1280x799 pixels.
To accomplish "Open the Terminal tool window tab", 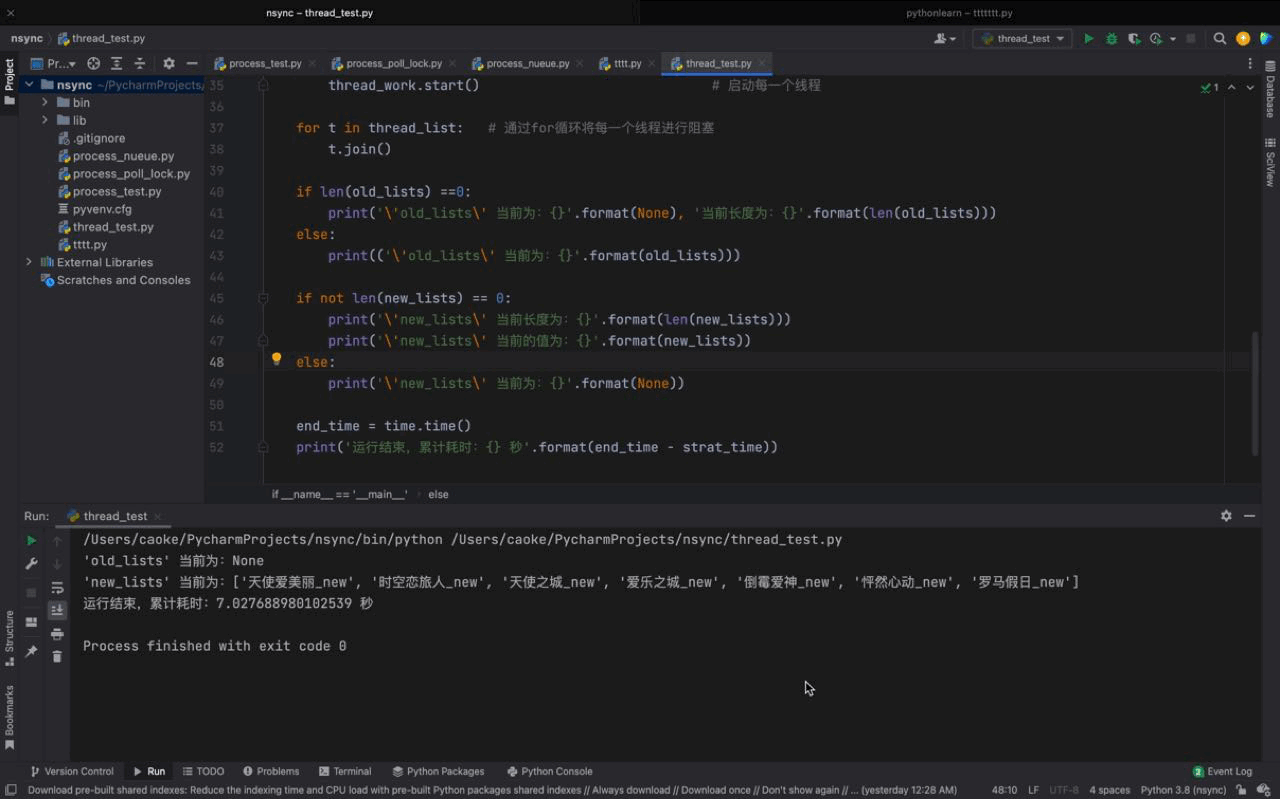I will 345,771.
